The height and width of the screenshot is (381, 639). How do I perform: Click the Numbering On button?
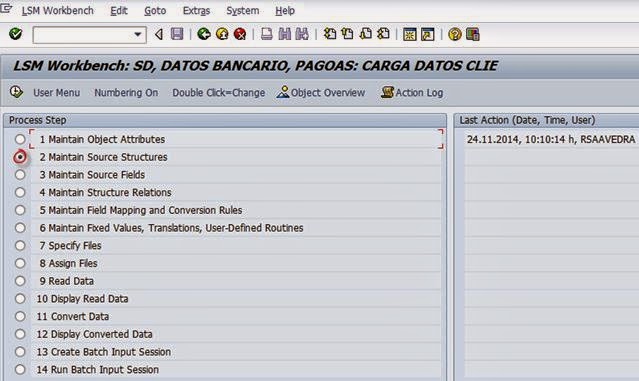pyautogui.click(x=126, y=92)
